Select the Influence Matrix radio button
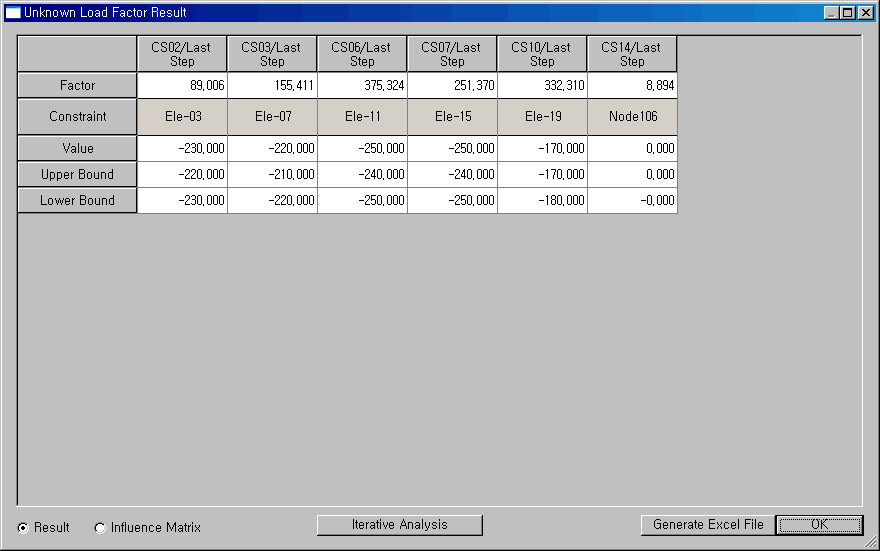The image size is (880, 551). tap(100, 528)
